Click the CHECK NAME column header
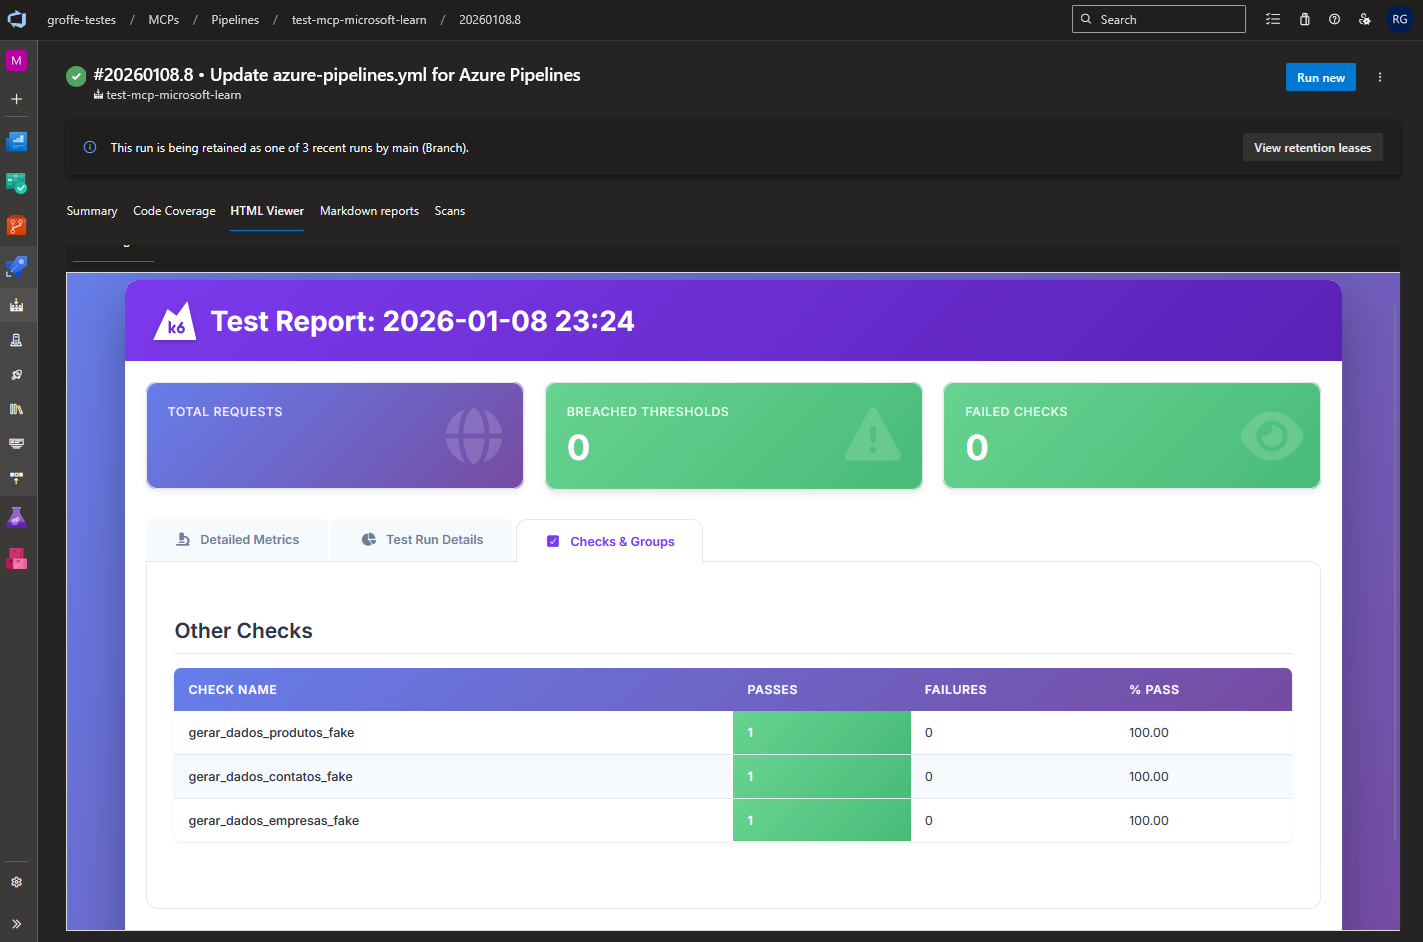Viewport: 1423px width, 942px height. [x=233, y=690]
